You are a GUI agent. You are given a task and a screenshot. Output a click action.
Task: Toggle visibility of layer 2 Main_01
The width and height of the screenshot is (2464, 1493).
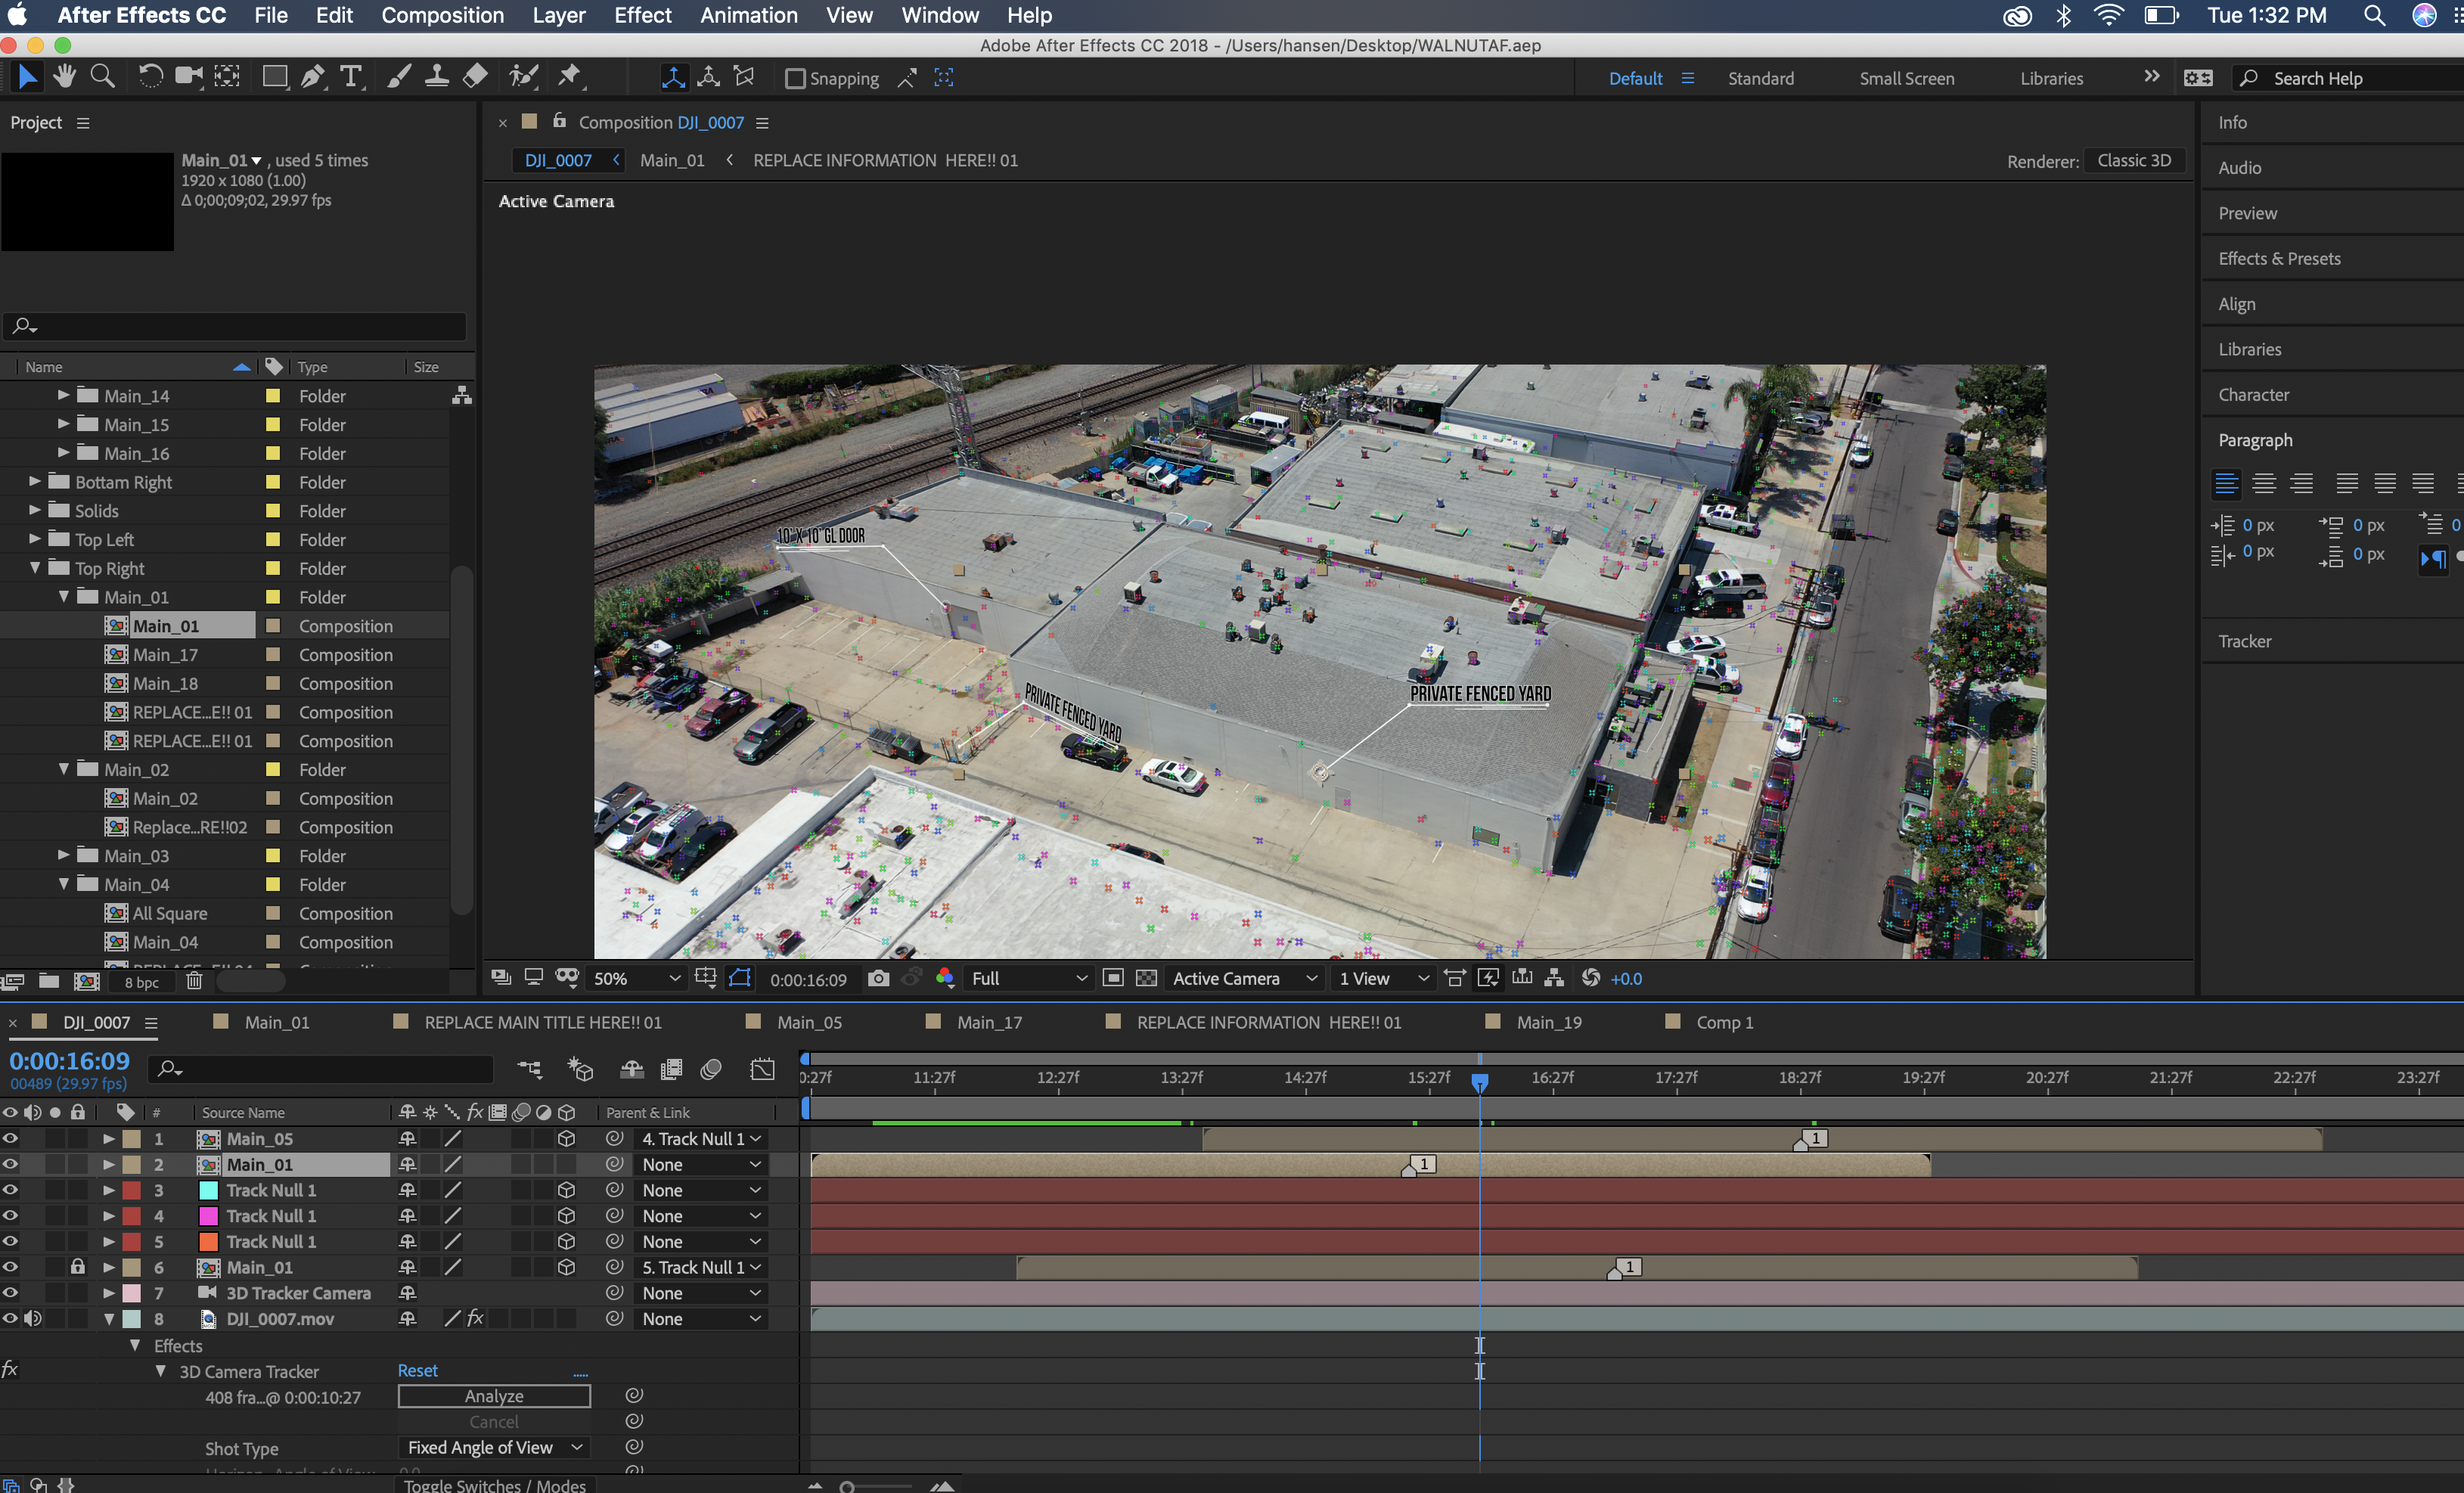tap(10, 1164)
